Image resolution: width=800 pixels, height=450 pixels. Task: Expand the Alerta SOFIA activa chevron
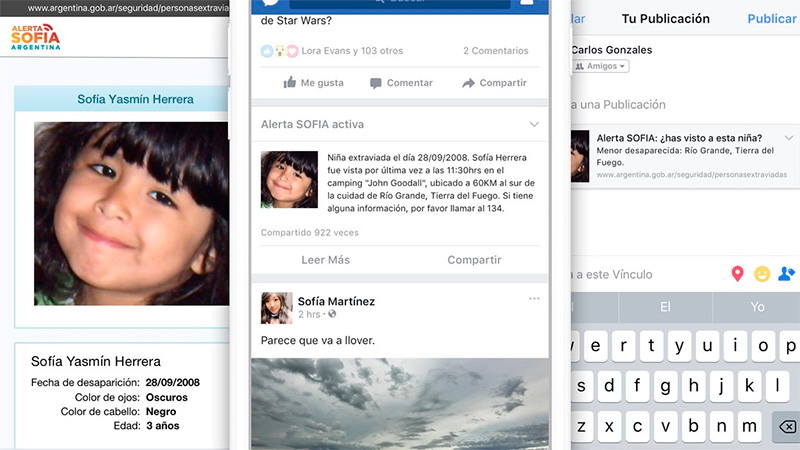coord(534,124)
